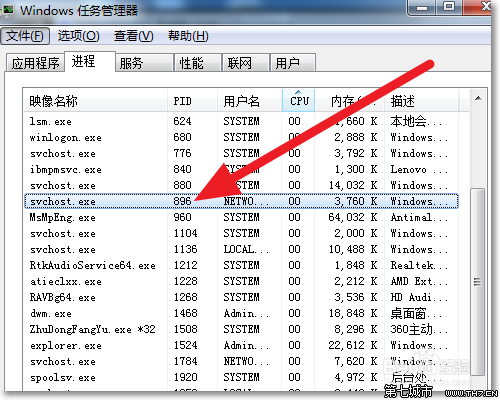Click memory value 64,032 K
Screen dimensions: 500x400
[x=353, y=217]
